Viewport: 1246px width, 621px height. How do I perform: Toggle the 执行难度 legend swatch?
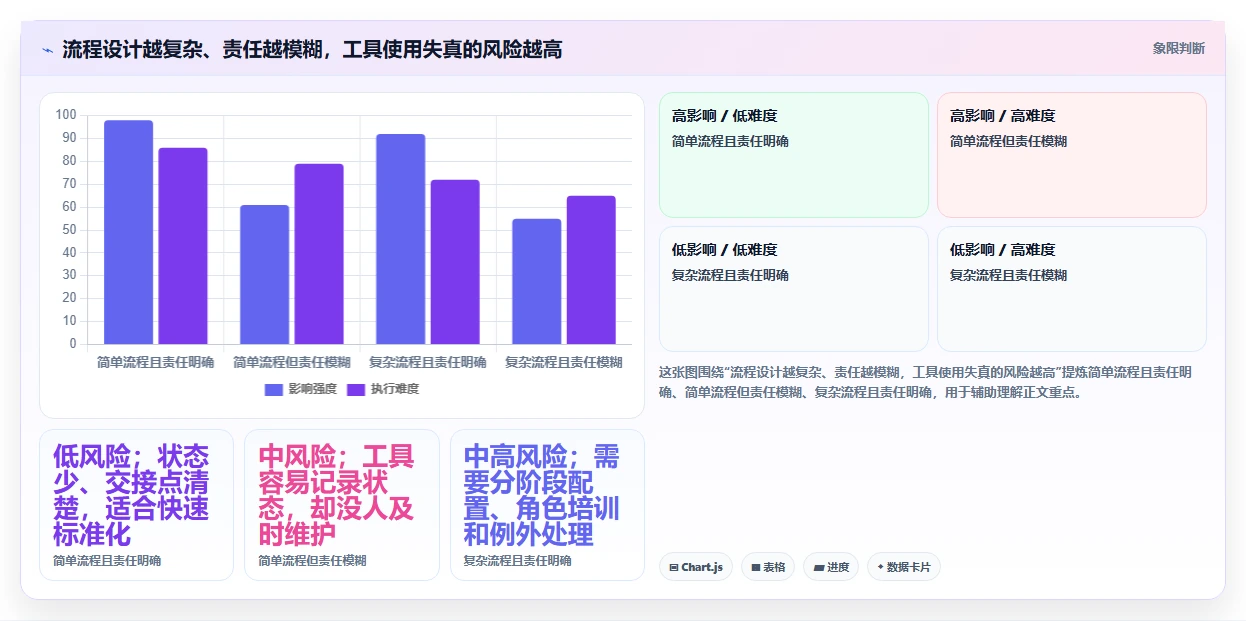tap(356, 389)
